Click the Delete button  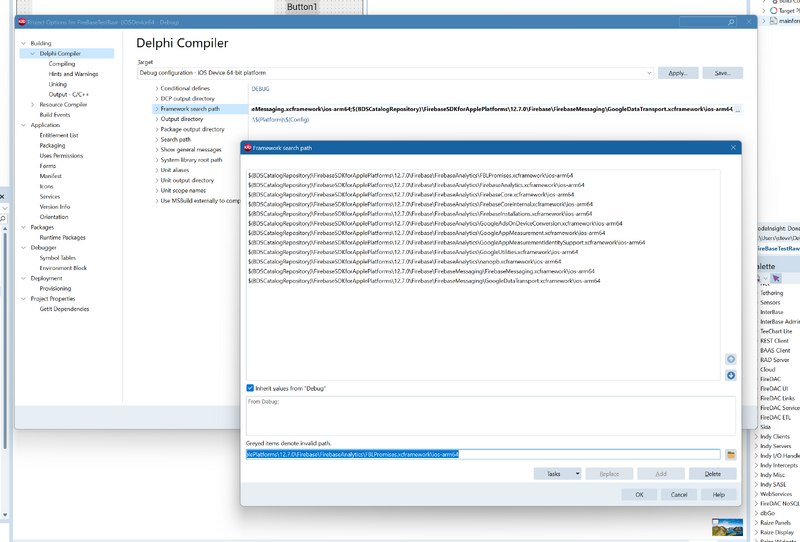(x=712, y=474)
